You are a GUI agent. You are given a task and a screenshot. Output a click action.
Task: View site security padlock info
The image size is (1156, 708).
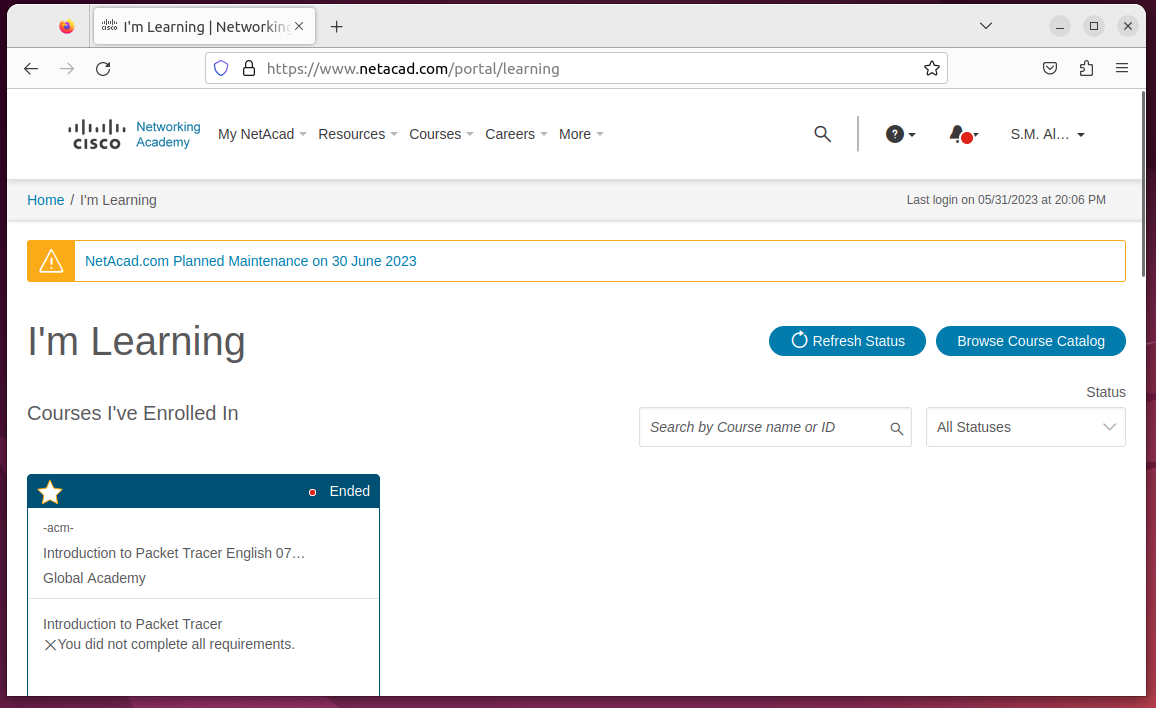249,69
